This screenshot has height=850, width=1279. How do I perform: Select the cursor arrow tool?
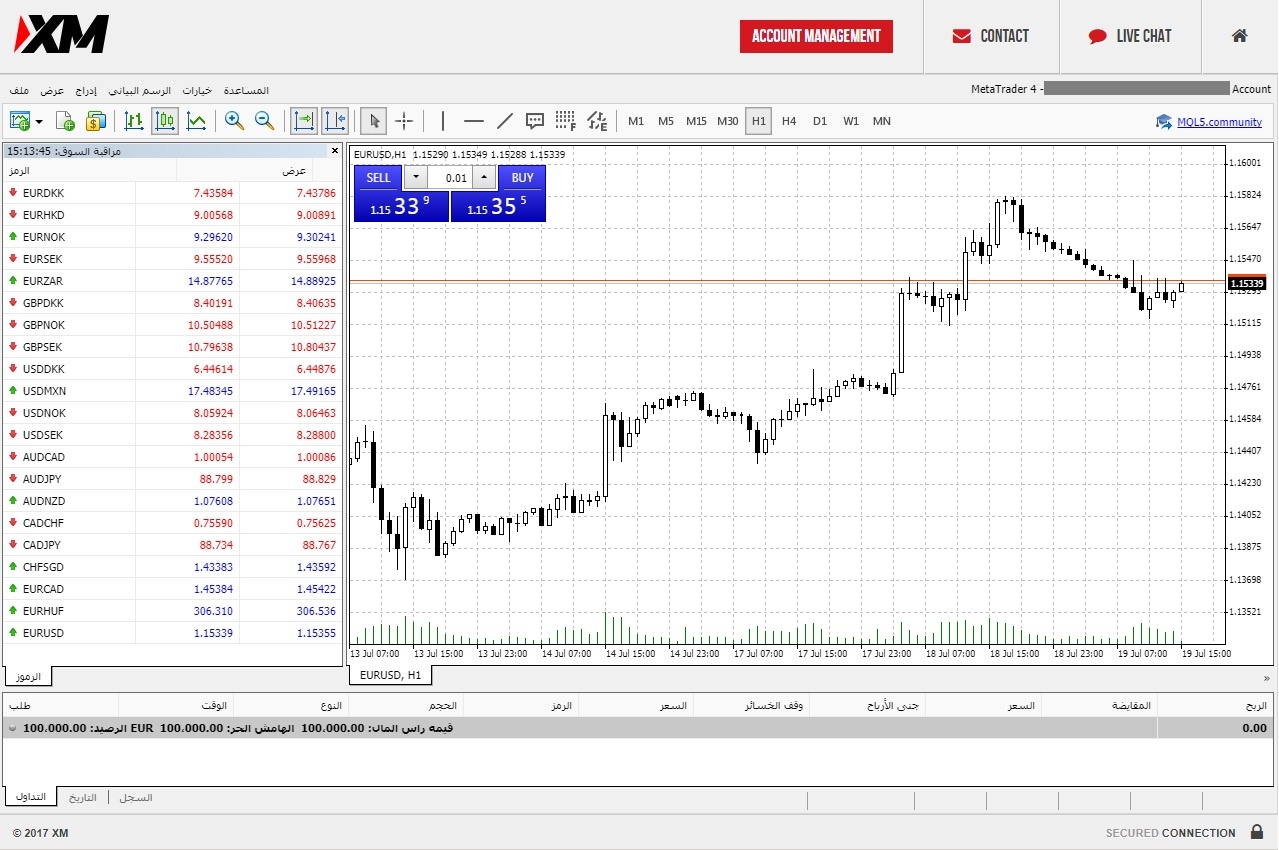374,121
